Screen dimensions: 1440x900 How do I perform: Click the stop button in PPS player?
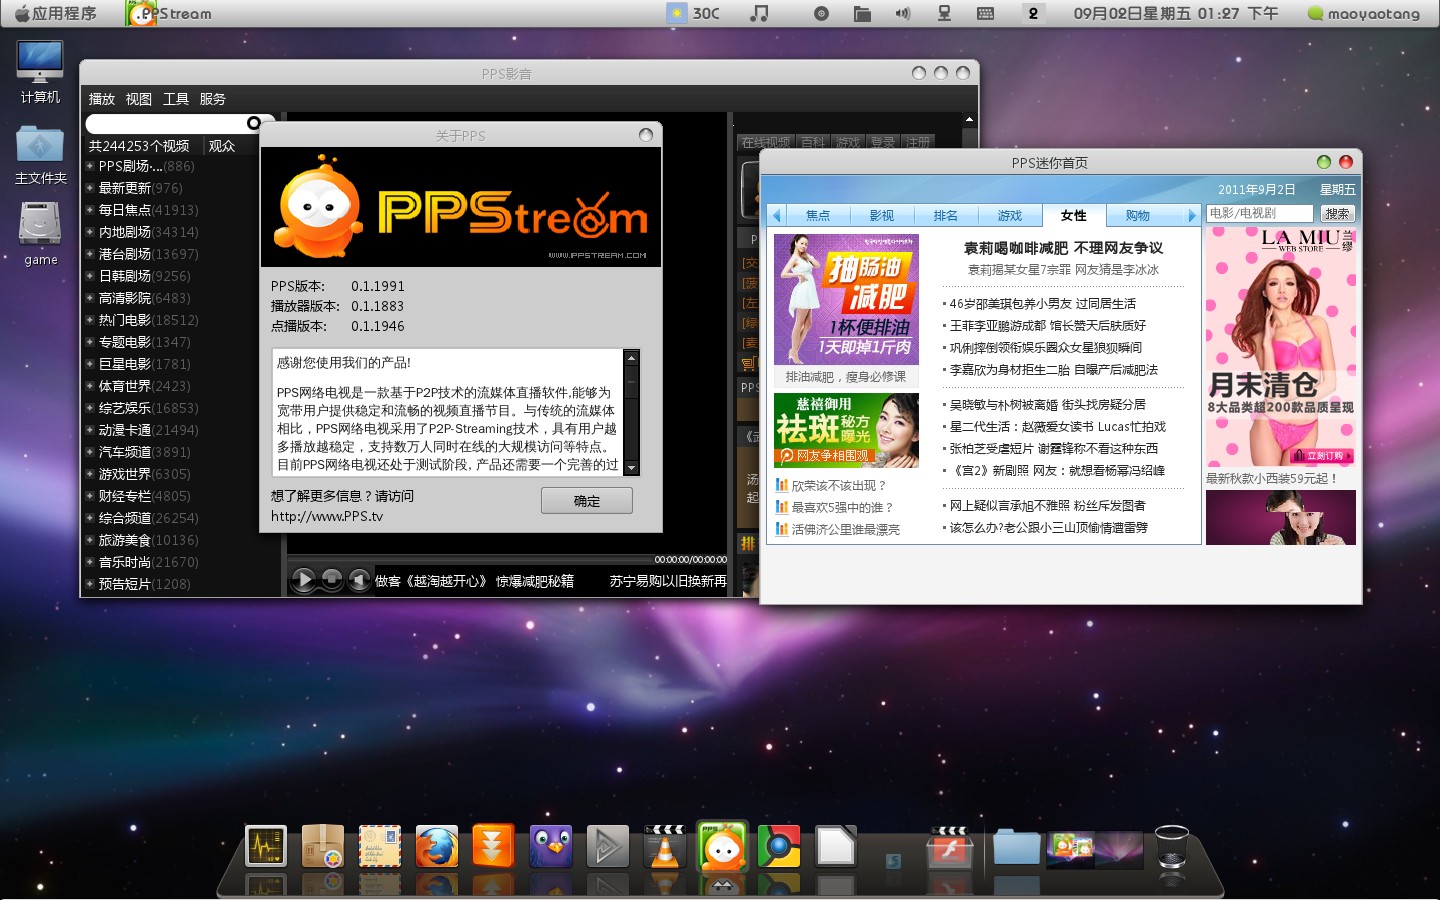coord(332,579)
